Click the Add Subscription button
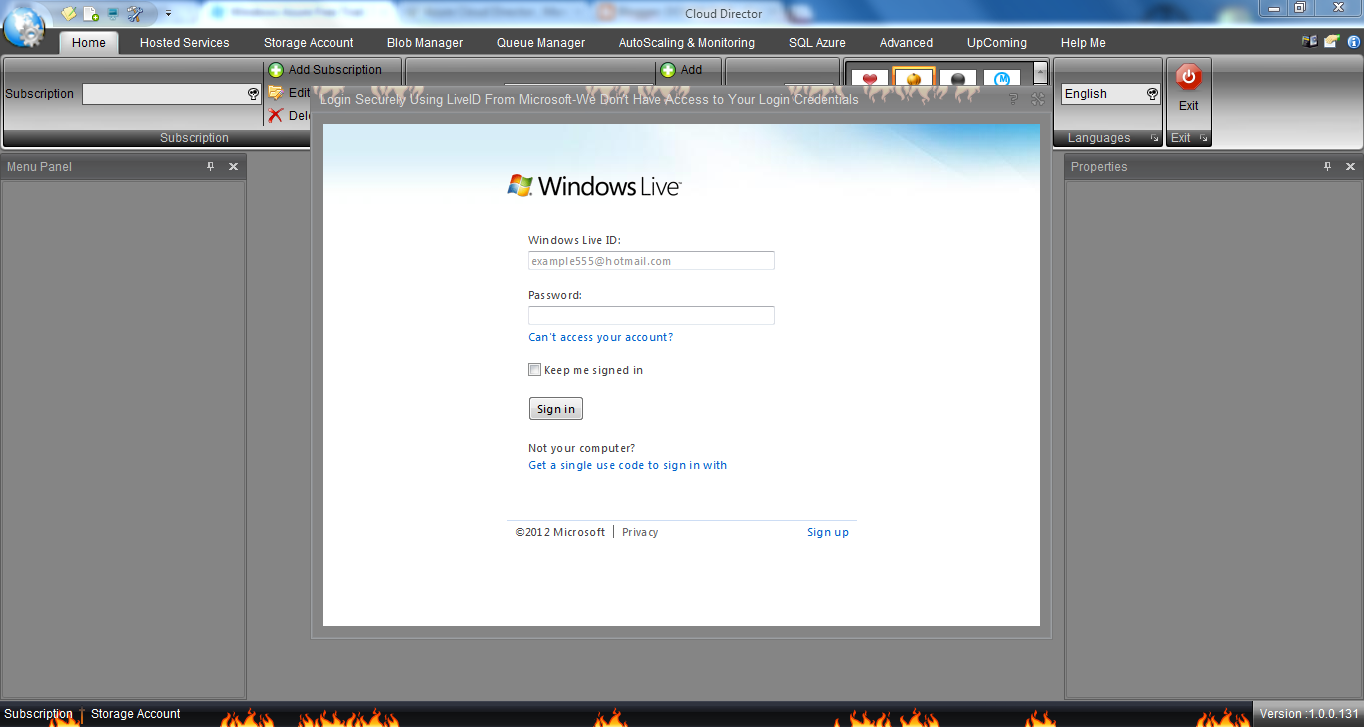This screenshot has height=727, width=1364. pos(325,70)
